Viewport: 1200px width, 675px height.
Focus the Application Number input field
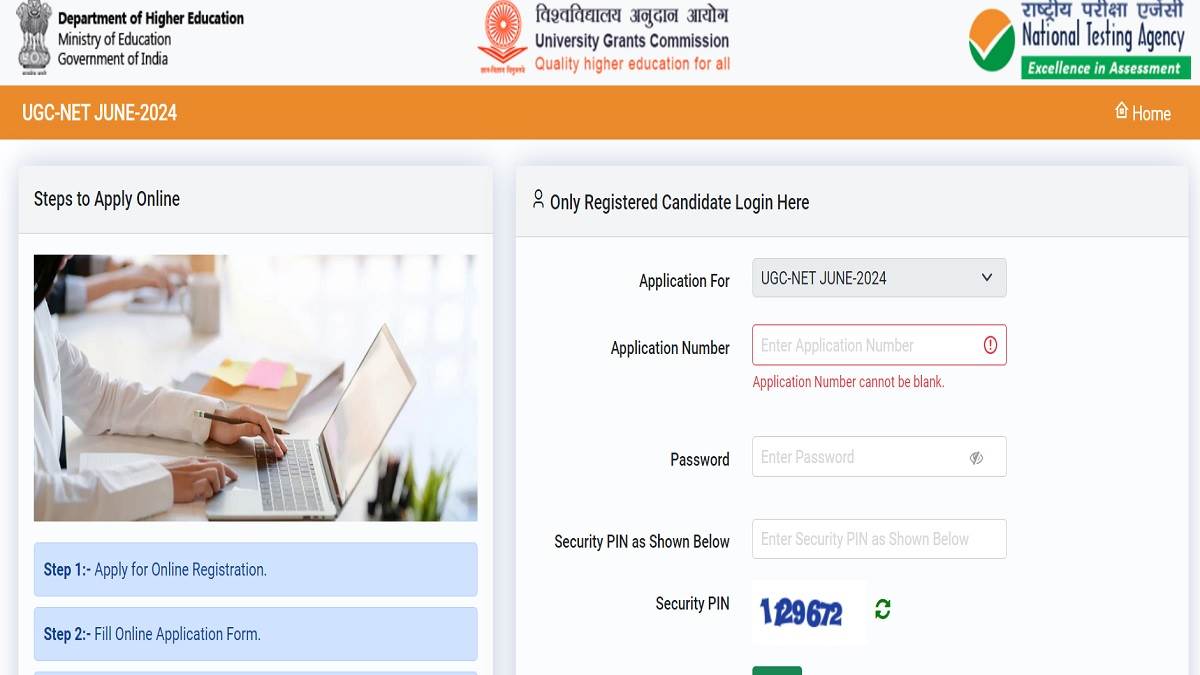pyautogui.click(x=879, y=345)
